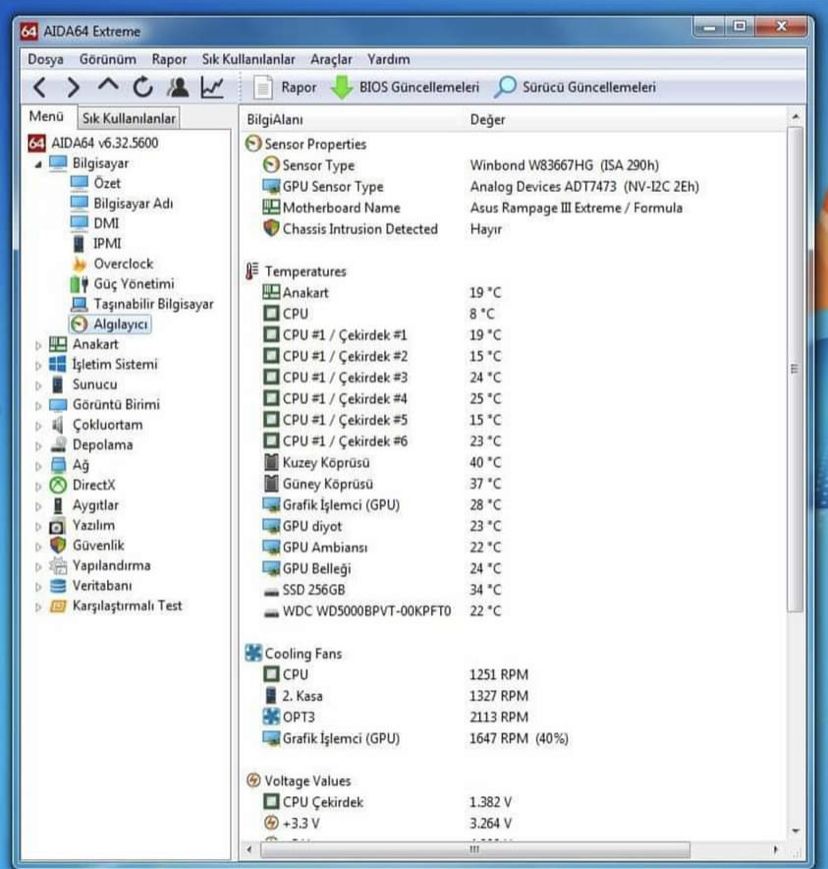
Task: Open the Sık Kullanılanlar menu
Action: pyautogui.click(x=248, y=59)
